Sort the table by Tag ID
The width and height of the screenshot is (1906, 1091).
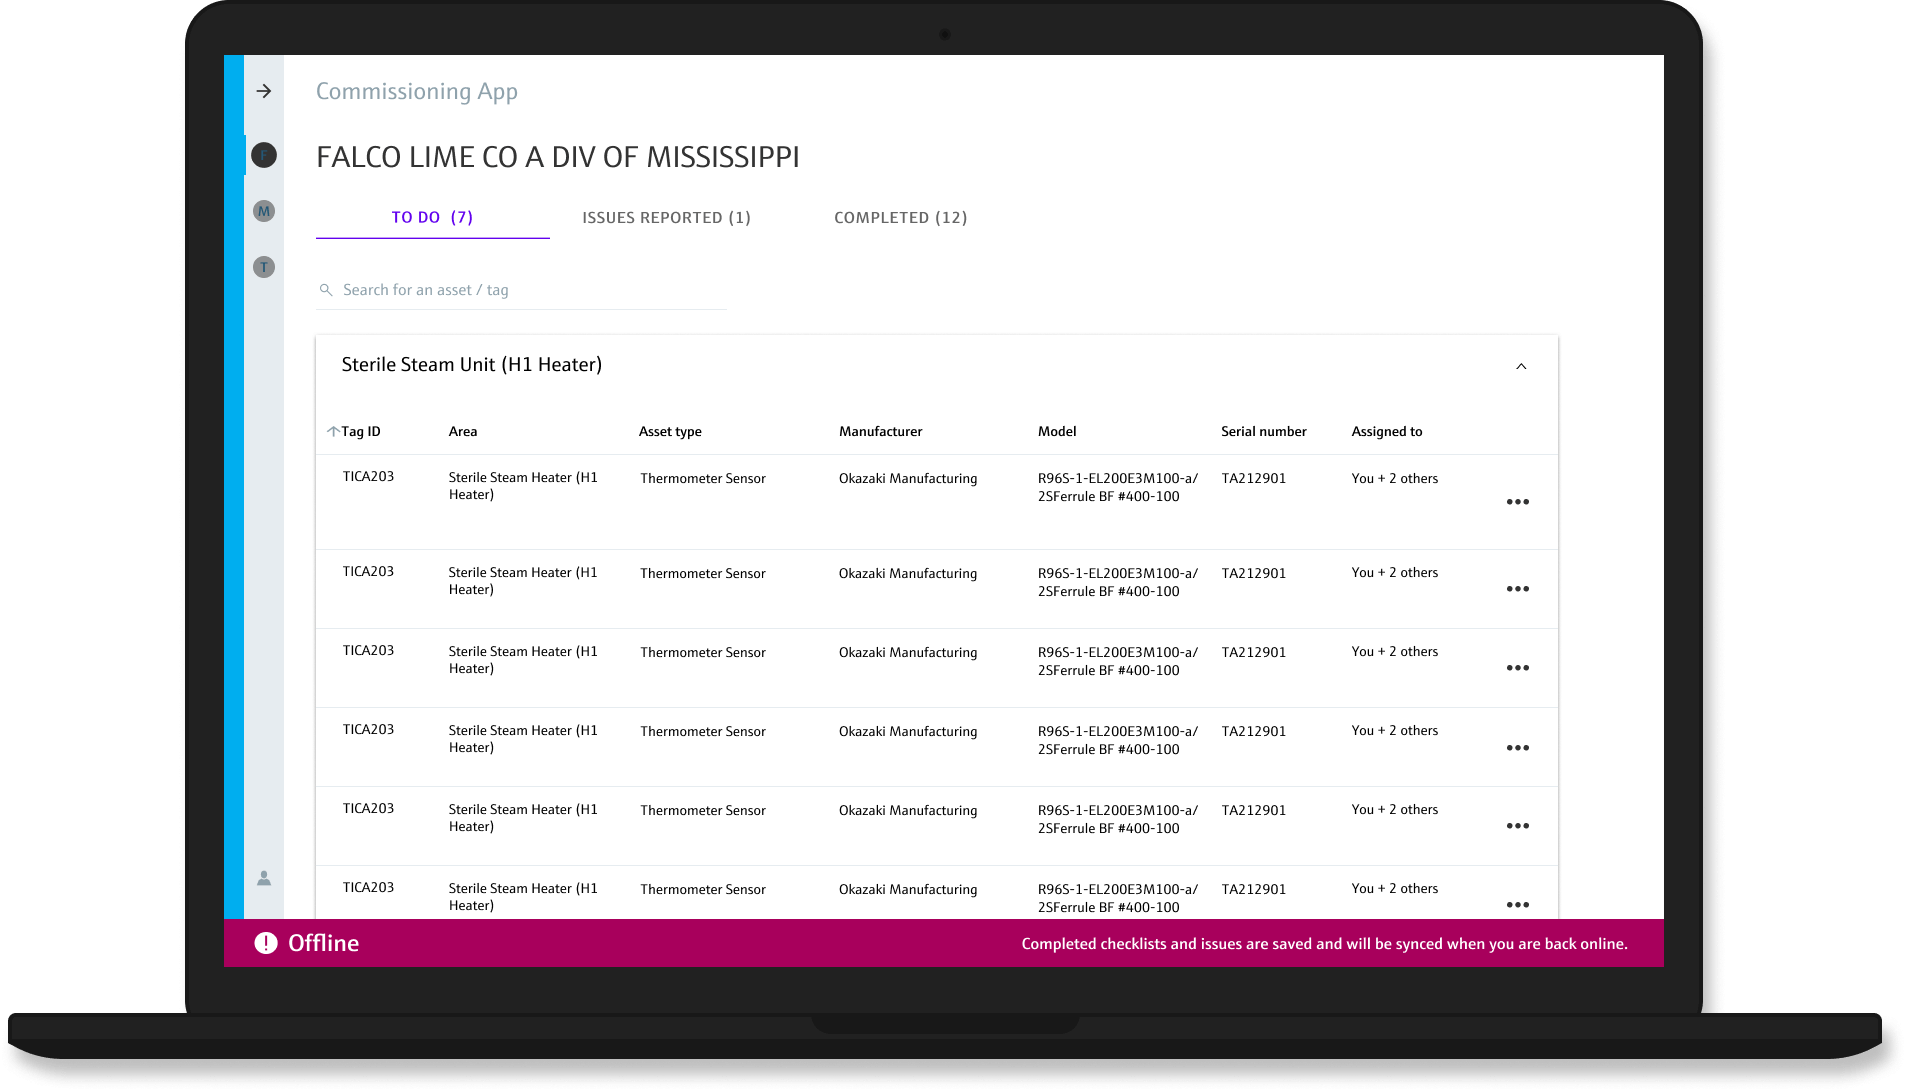[361, 432]
